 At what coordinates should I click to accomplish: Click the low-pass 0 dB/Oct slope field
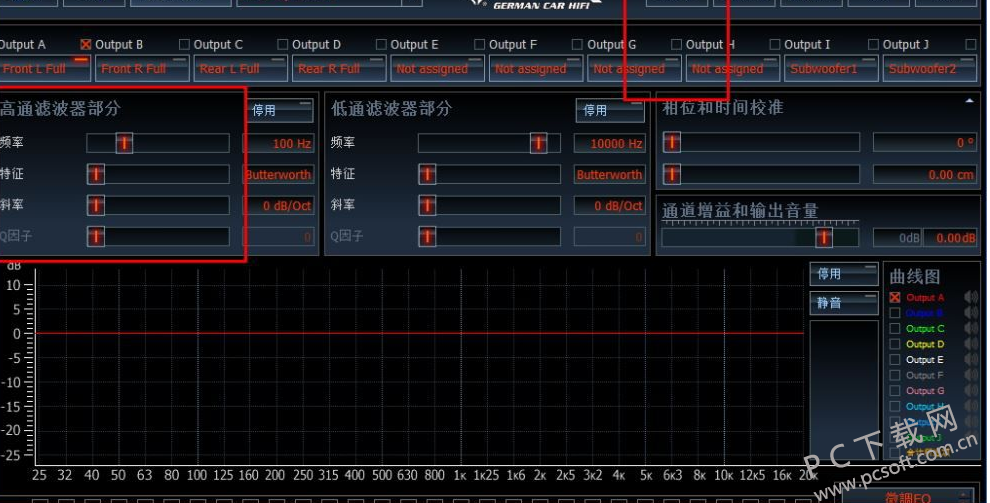[610, 205]
